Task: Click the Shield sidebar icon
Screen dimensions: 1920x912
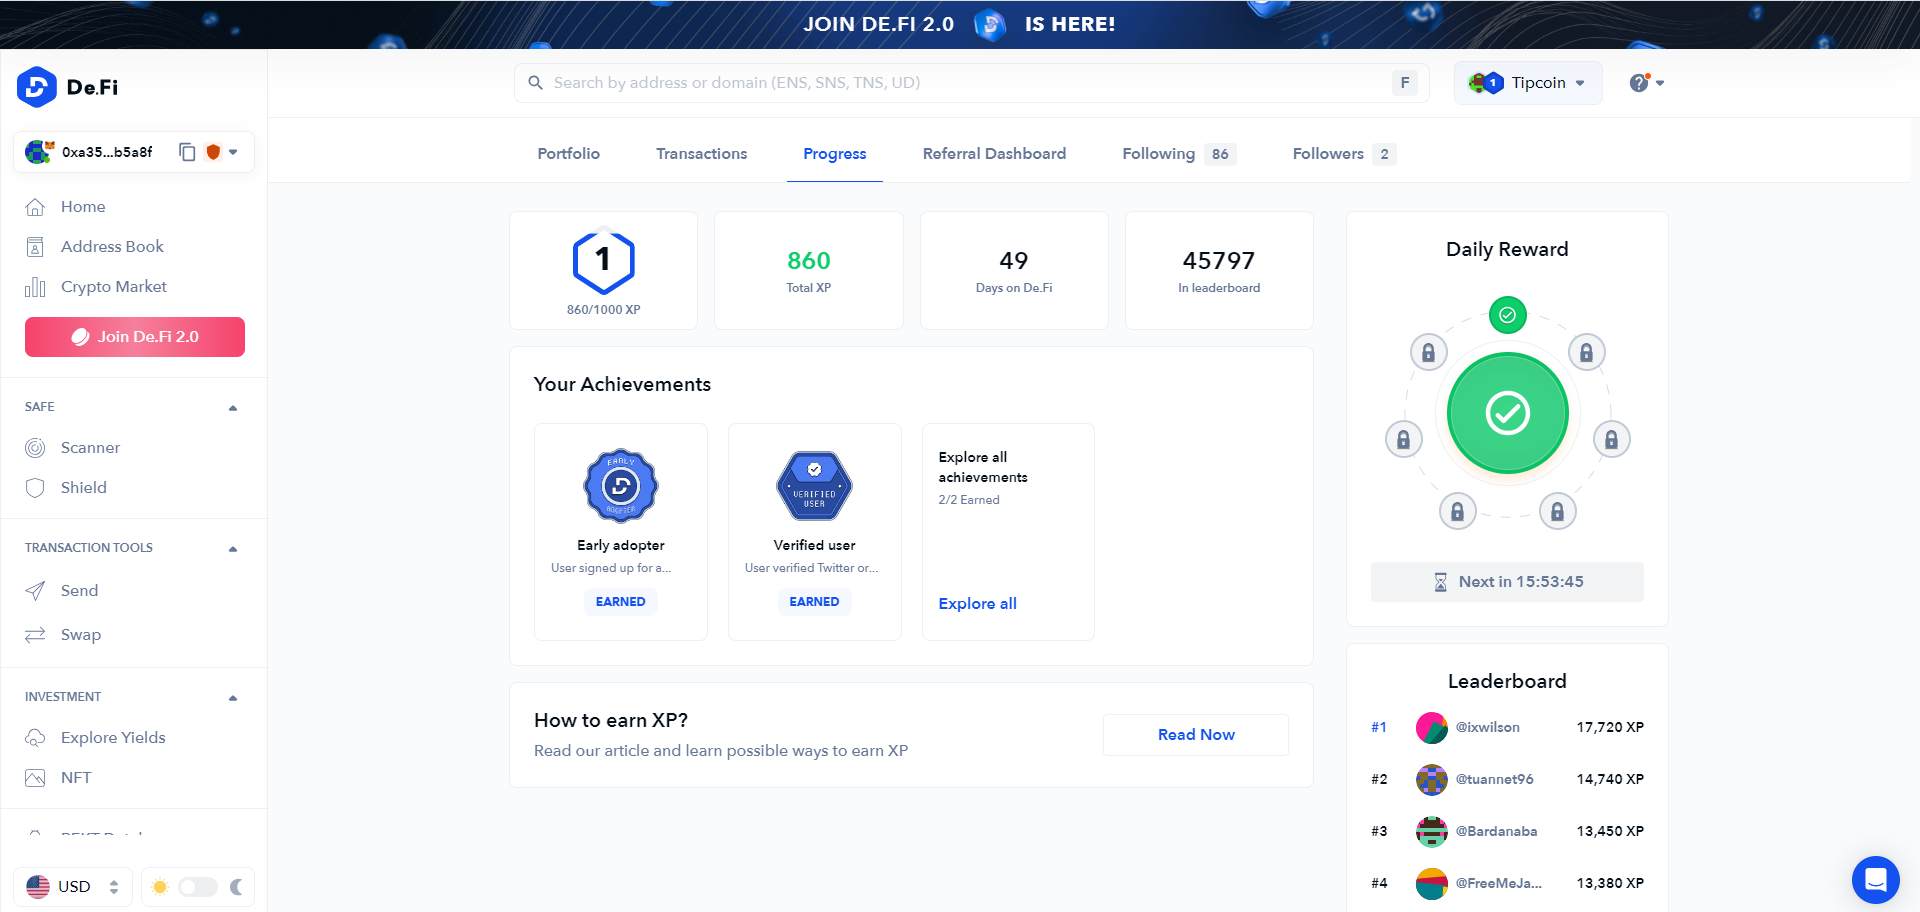Action: (35, 488)
